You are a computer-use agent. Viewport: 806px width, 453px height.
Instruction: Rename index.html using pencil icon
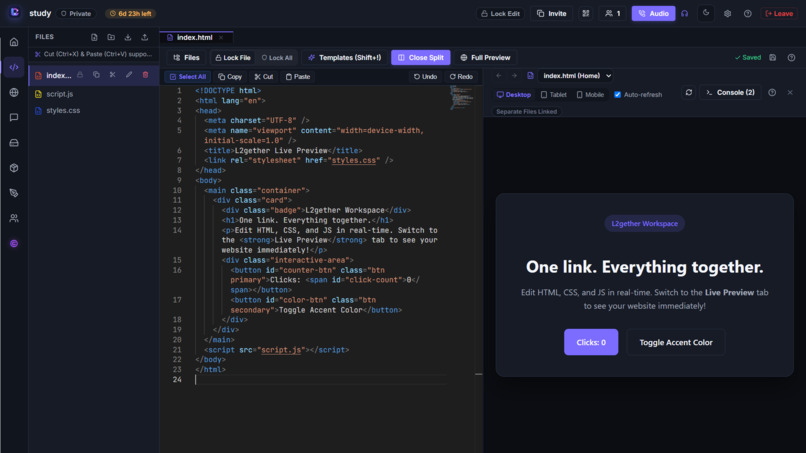coord(129,75)
